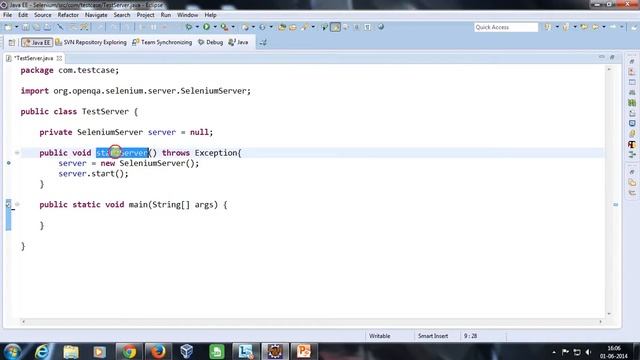
Task: Click the Run External Tools icon
Action: [x=224, y=27]
